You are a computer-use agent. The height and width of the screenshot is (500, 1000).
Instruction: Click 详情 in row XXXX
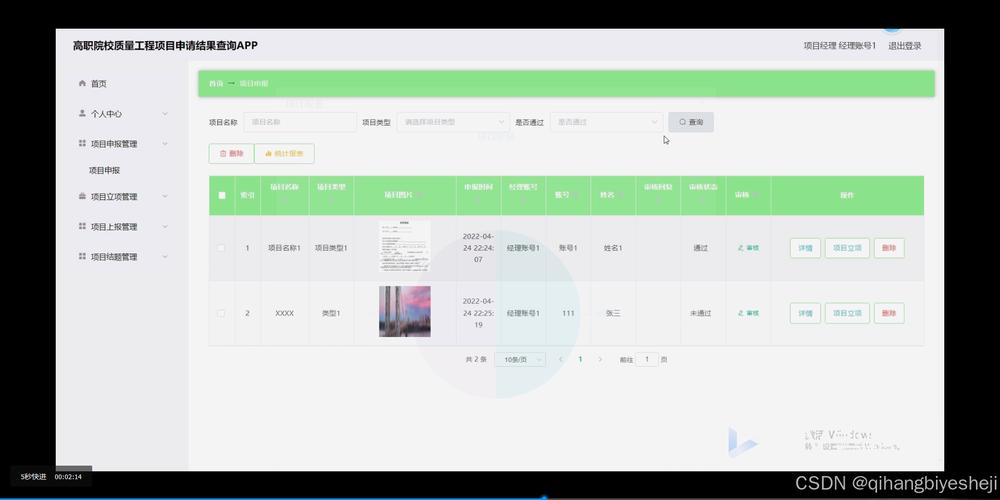[805, 313]
